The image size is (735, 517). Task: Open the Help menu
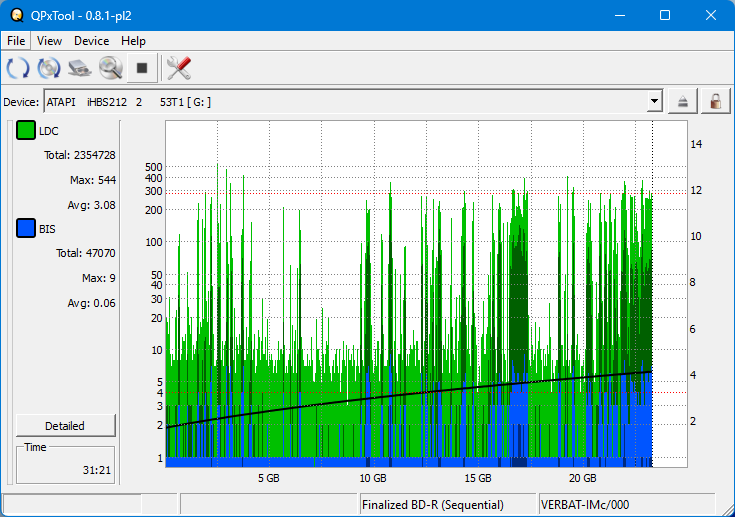pyautogui.click(x=133, y=41)
